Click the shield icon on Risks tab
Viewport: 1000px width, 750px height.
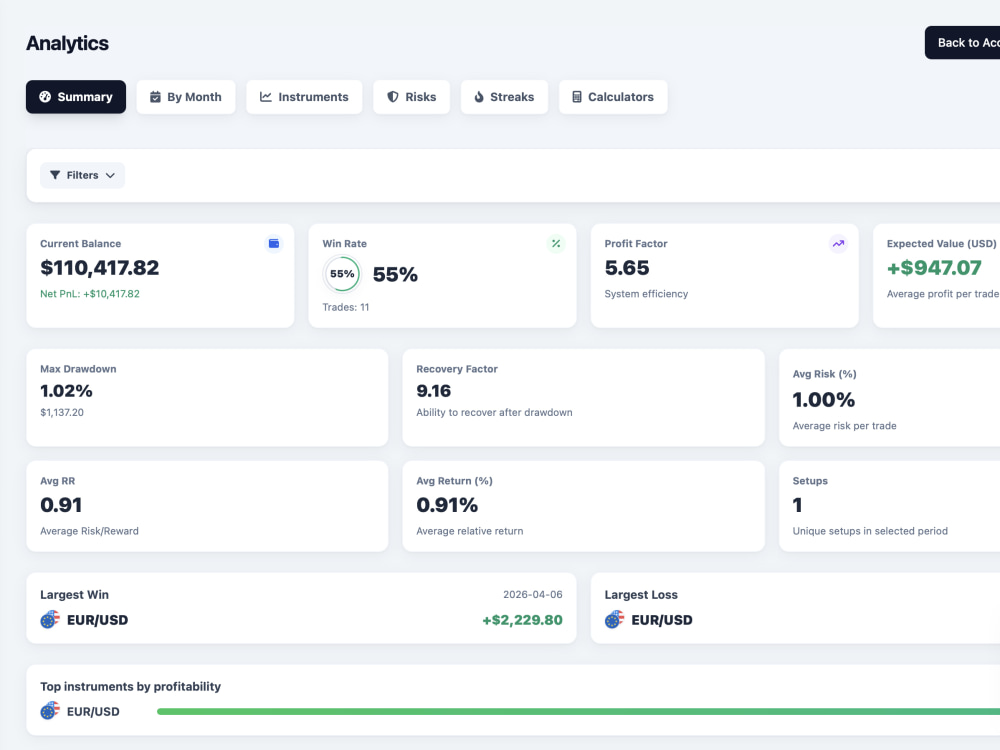tap(393, 97)
